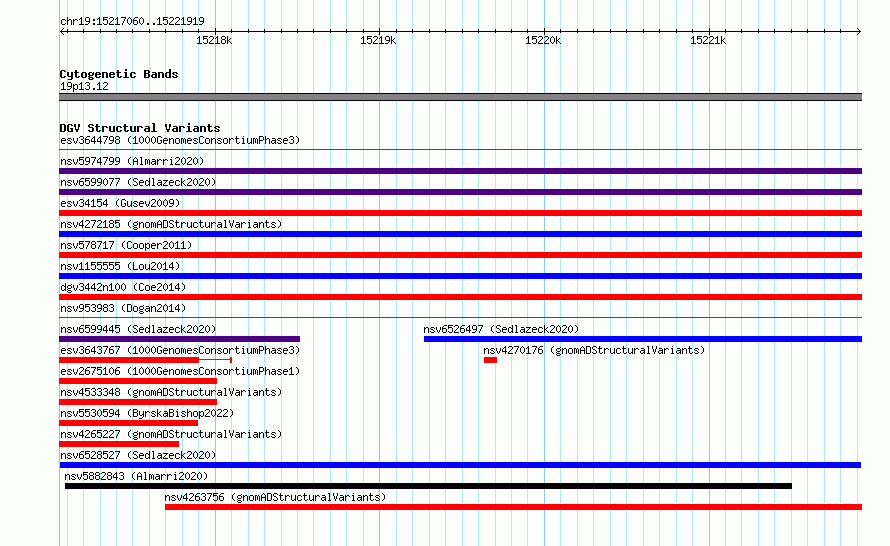
Task: Click the 15219k ruler marker
Action: click(x=378, y=40)
